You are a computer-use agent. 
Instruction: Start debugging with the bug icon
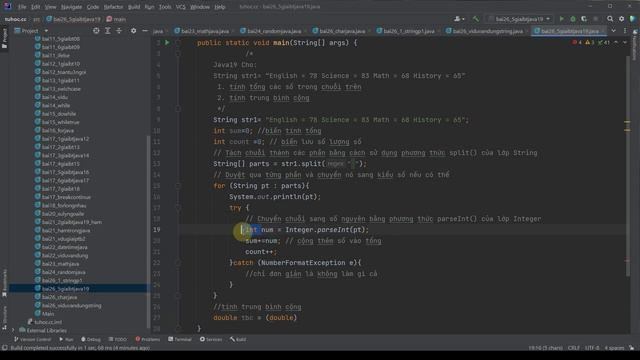click(573, 19)
